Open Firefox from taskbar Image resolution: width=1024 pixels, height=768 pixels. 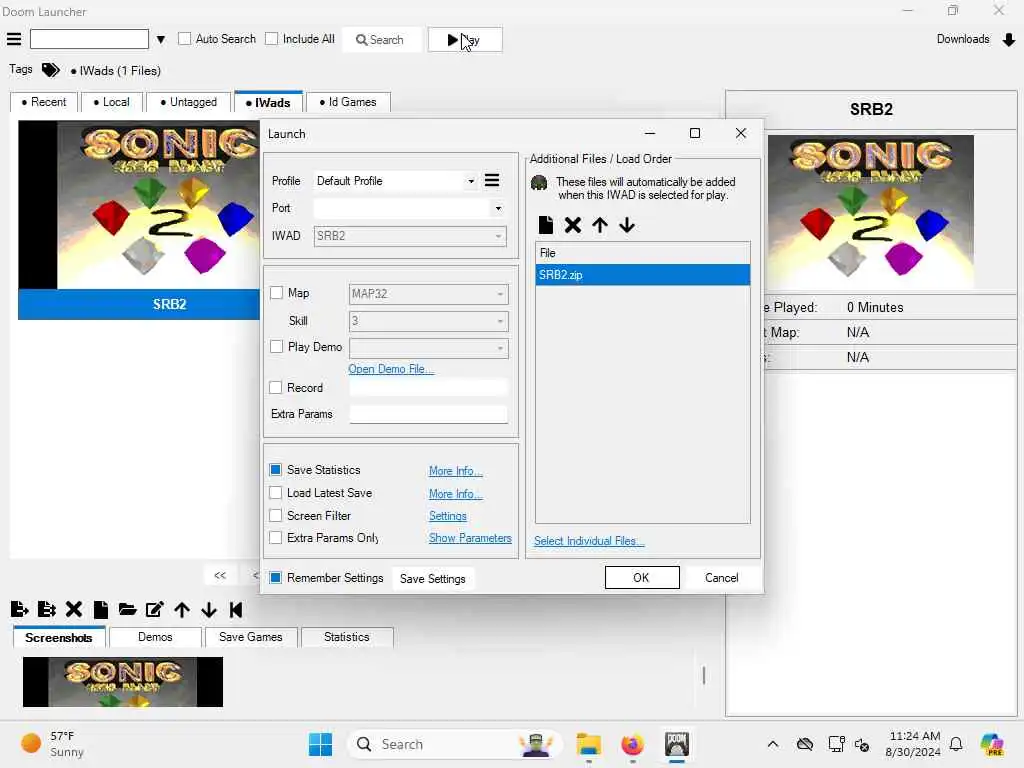pos(632,744)
